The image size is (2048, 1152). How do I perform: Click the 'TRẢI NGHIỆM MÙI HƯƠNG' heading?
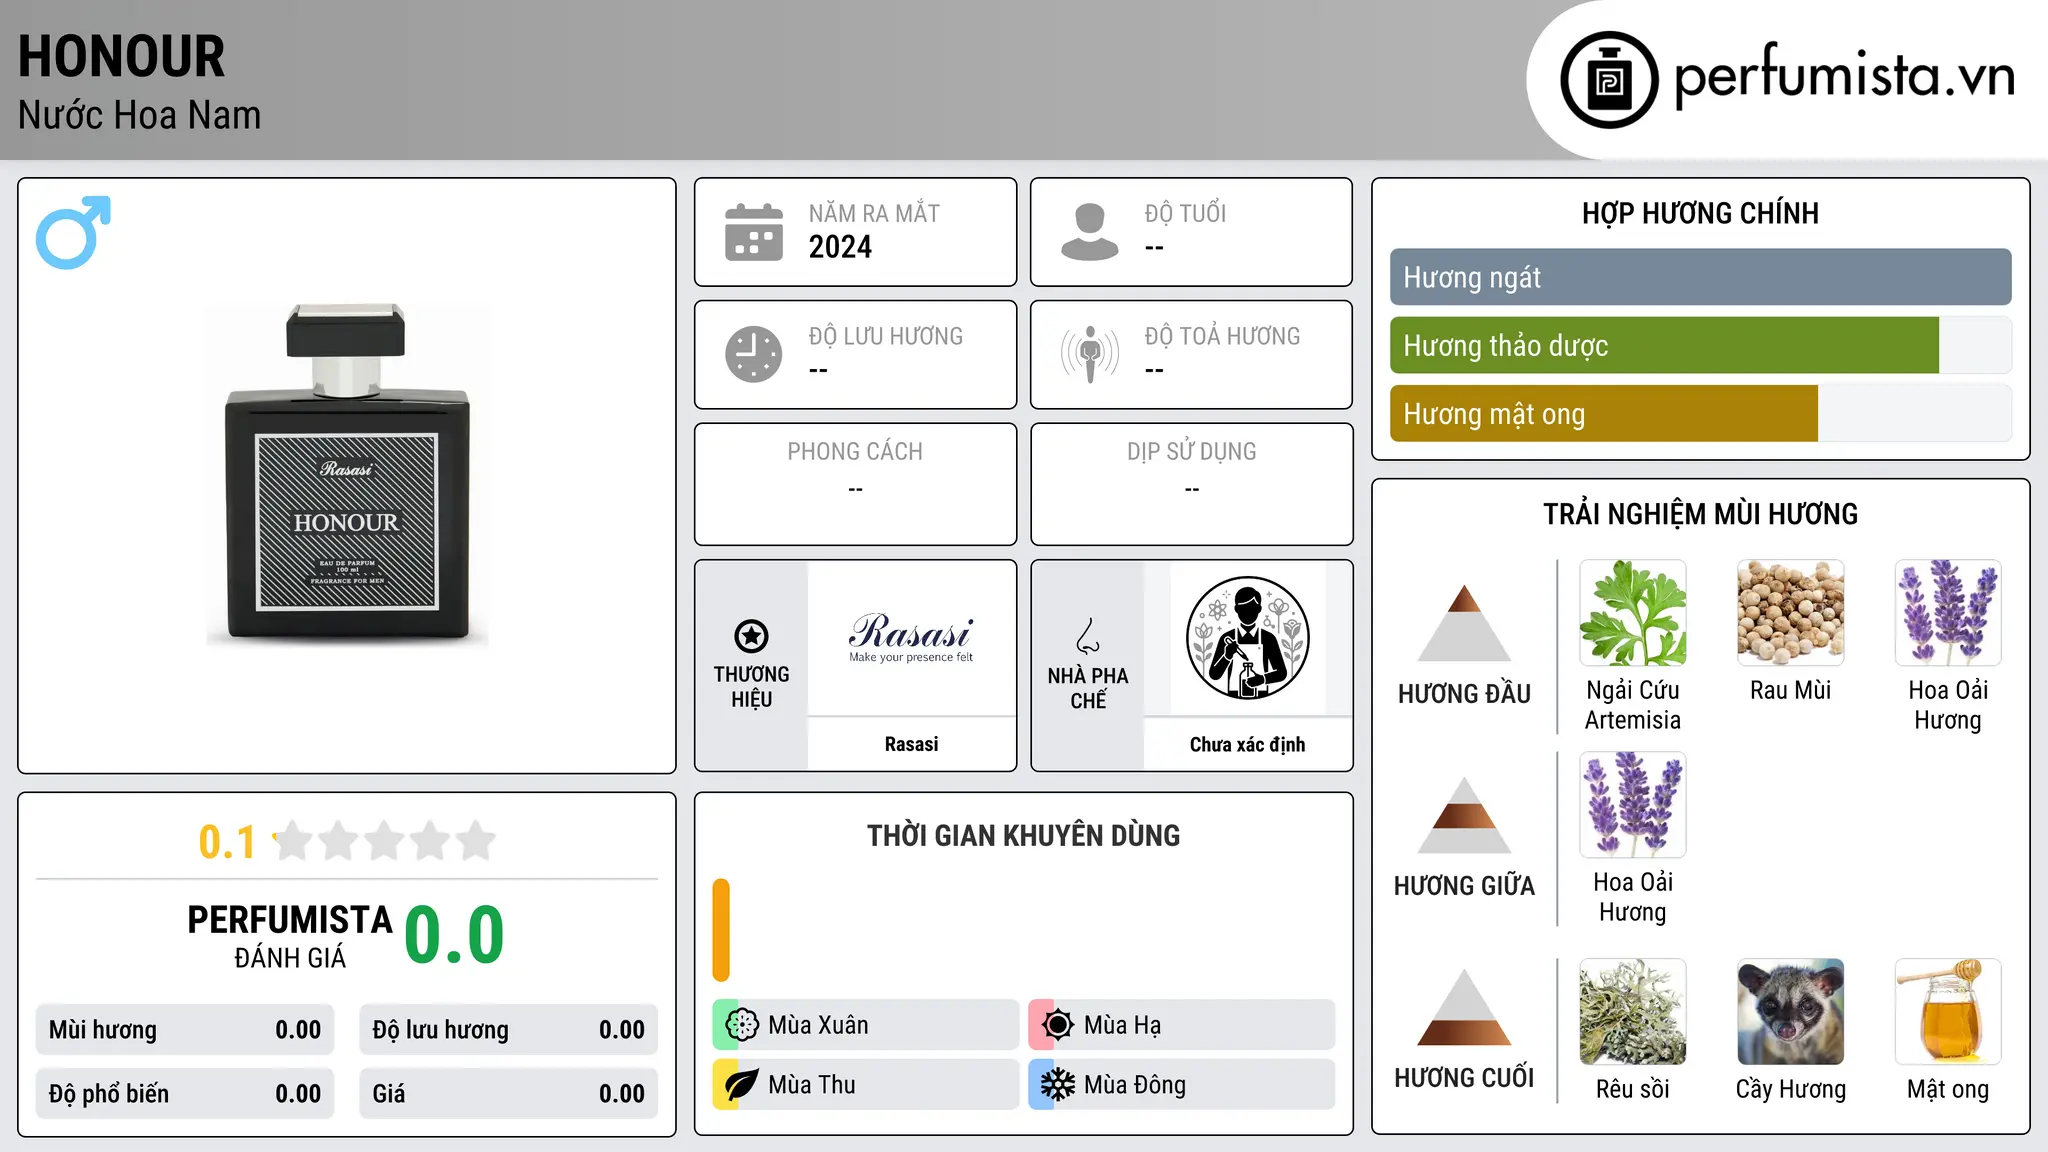coord(1700,514)
